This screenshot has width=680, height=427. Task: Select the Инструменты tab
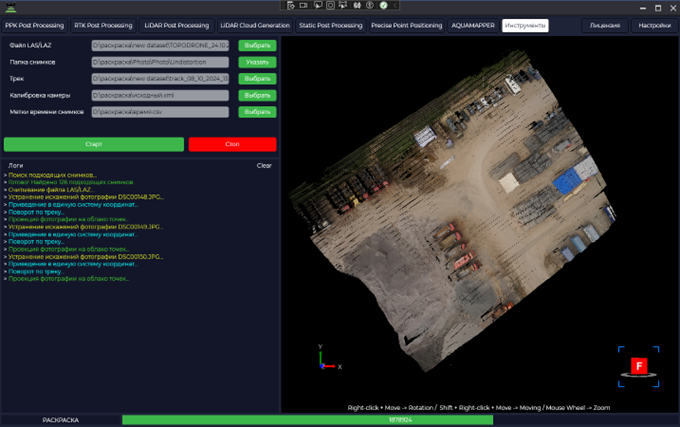525,26
